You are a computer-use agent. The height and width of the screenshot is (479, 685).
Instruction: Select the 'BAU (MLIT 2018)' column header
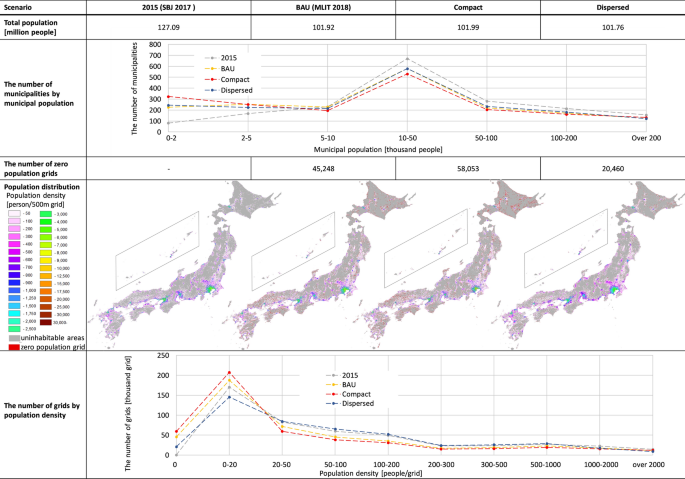[323, 7]
